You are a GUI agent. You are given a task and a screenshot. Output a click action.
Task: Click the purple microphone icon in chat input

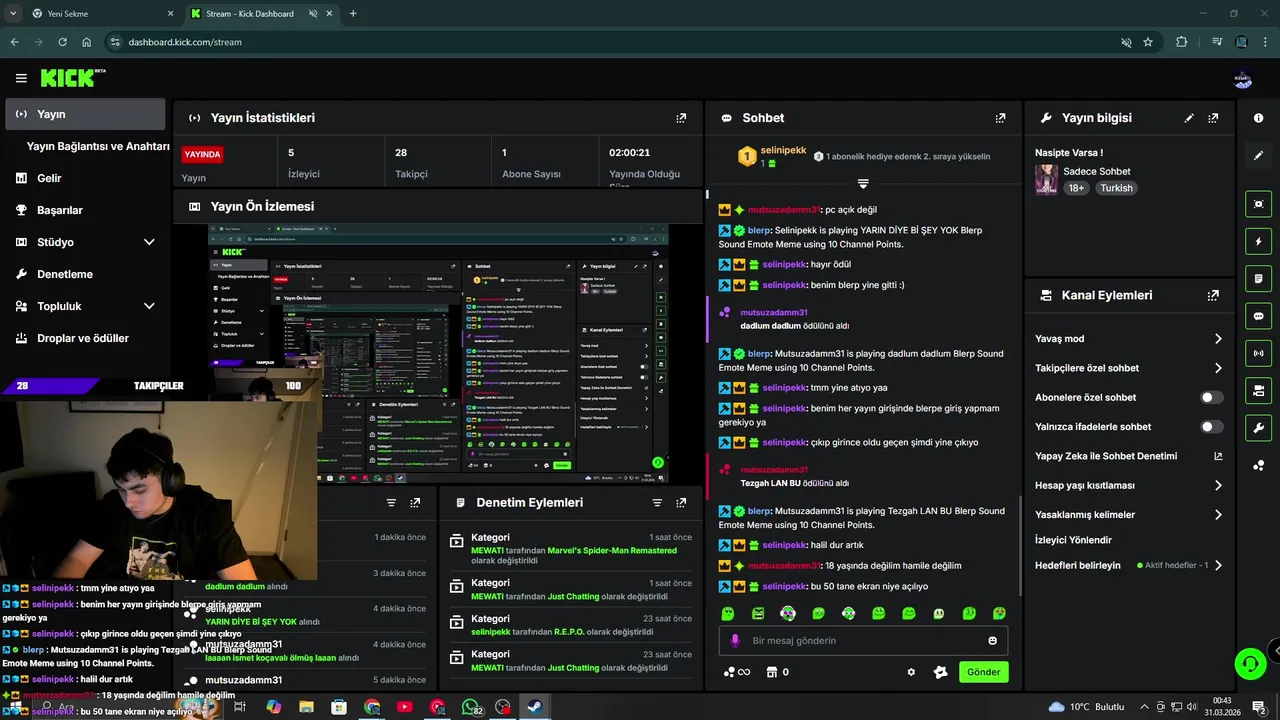(735, 641)
